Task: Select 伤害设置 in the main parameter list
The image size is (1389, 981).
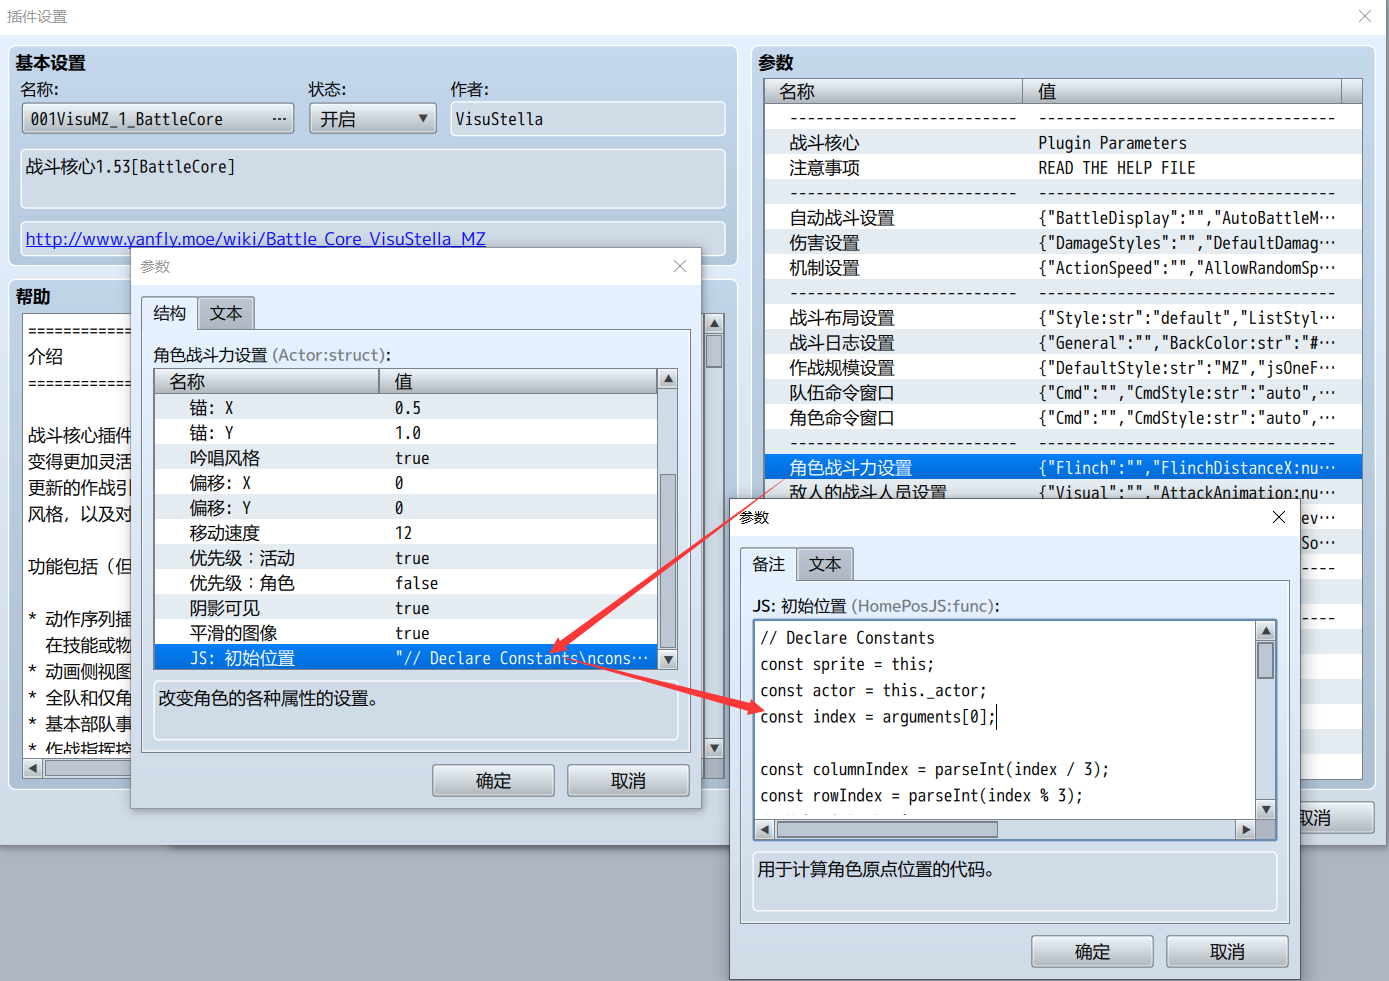Action: coord(1063,243)
